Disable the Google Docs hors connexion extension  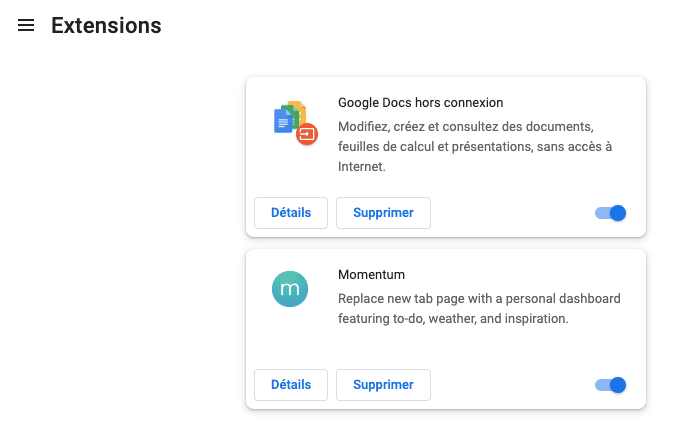(x=611, y=213)
